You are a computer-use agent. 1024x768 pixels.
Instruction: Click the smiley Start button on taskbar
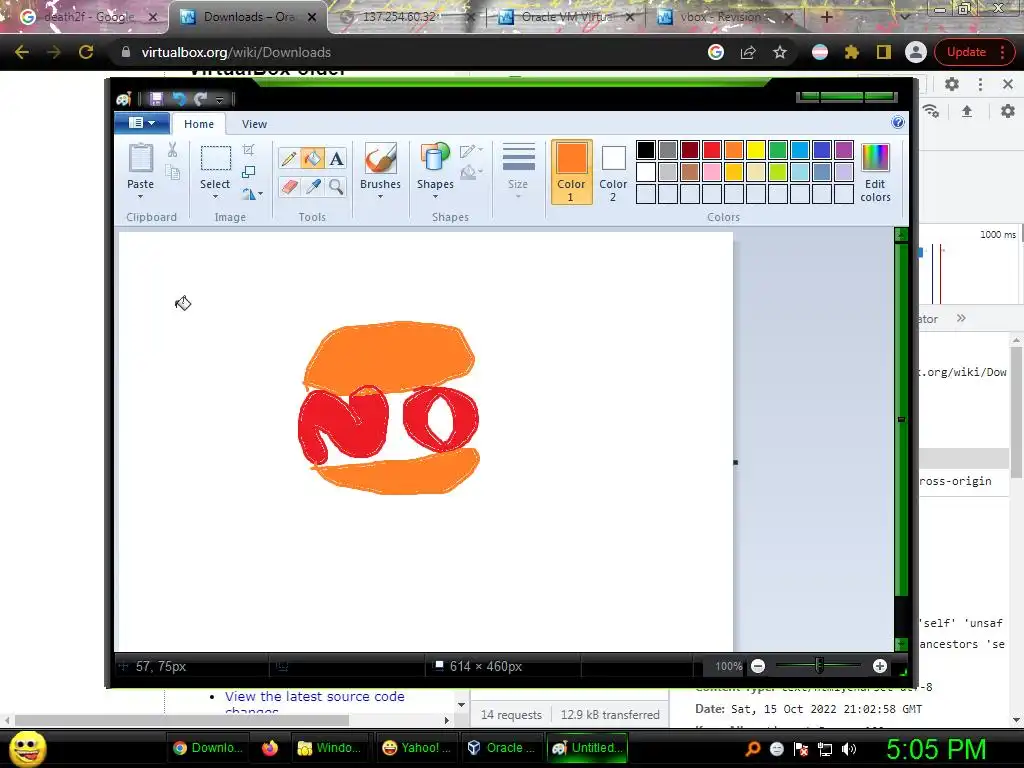coord(27,748)
